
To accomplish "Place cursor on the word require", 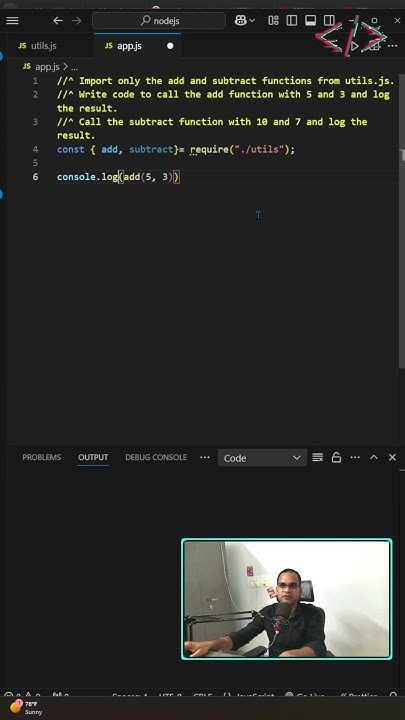I will (209, 150).
